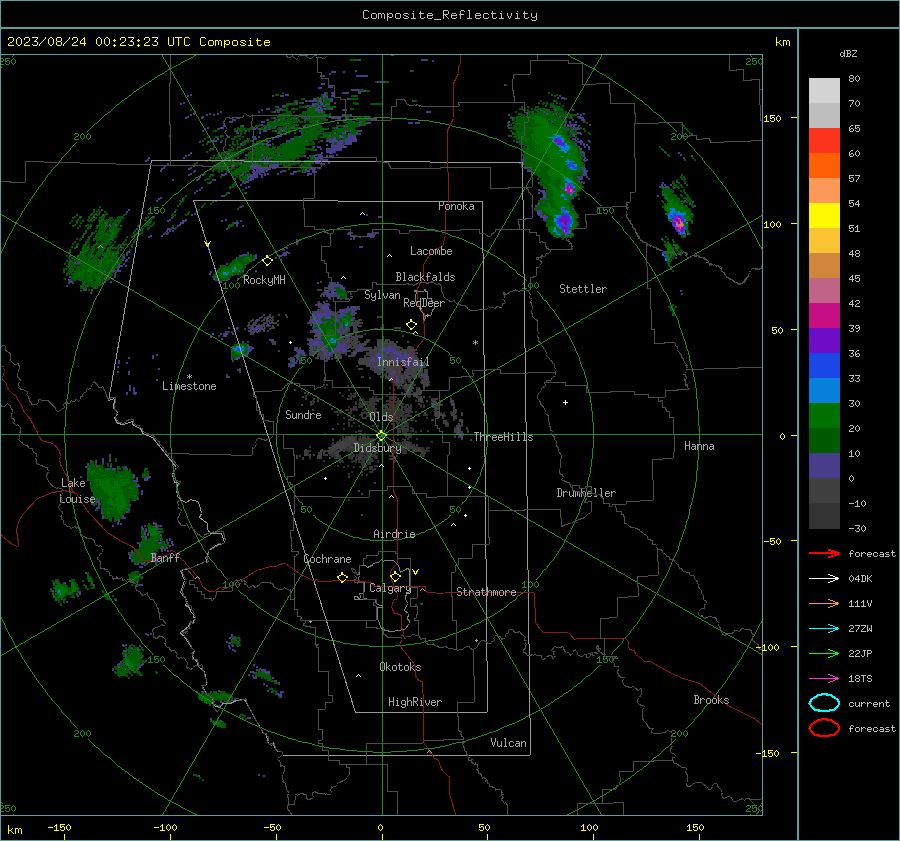Click the Blackfalds city label
Viewport: 900px width, 841px height.
coord(425,277)
